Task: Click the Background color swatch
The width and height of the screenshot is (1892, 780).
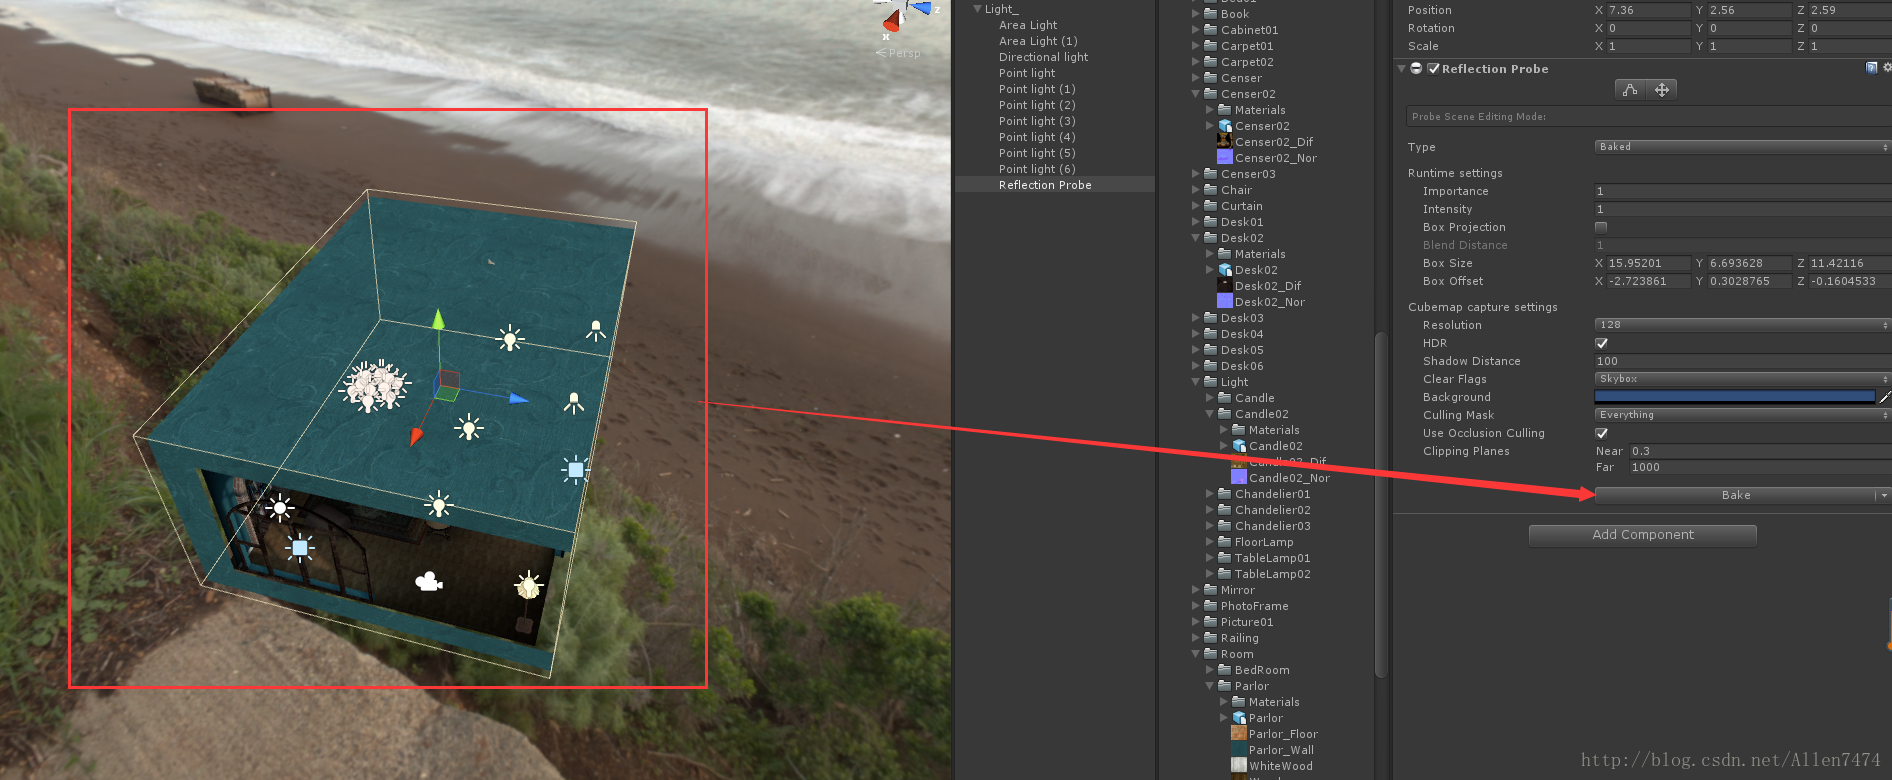Action: [x=1735, y=397]
